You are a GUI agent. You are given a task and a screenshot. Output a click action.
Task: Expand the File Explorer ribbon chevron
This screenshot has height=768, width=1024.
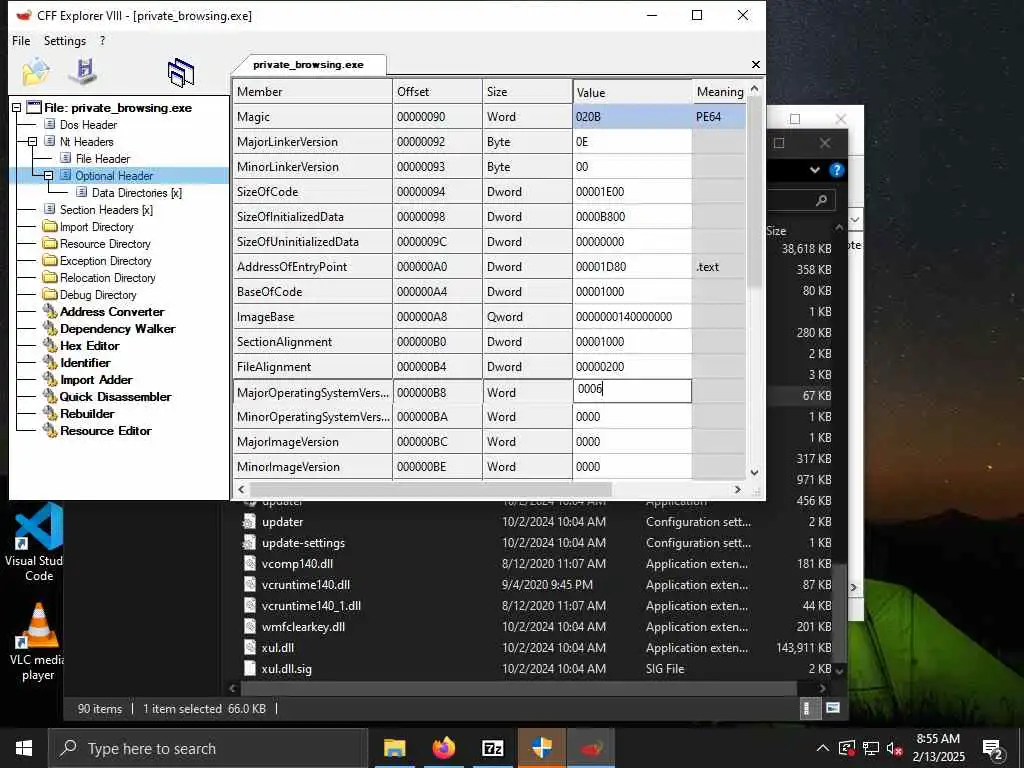[x=814, y=170]
